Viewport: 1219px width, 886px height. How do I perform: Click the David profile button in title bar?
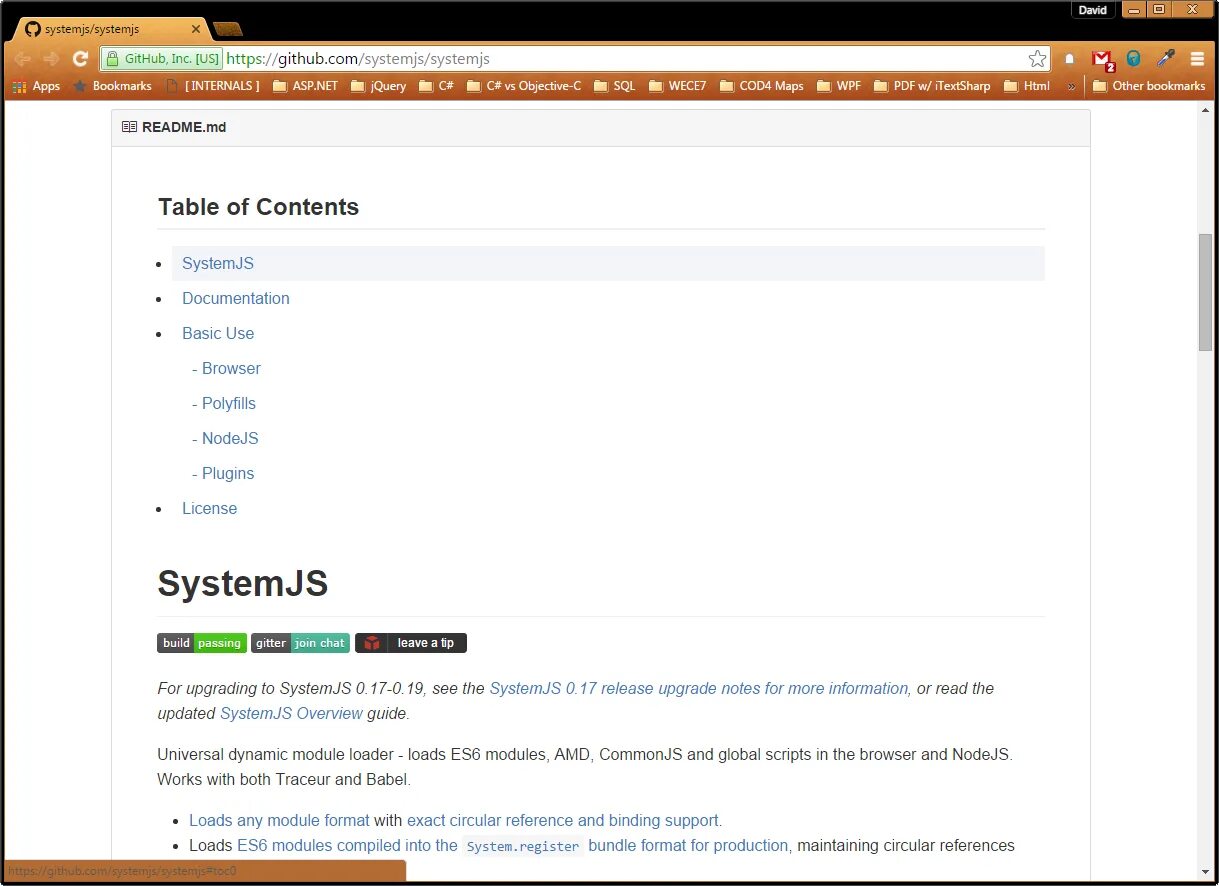tap(1093, 10)
